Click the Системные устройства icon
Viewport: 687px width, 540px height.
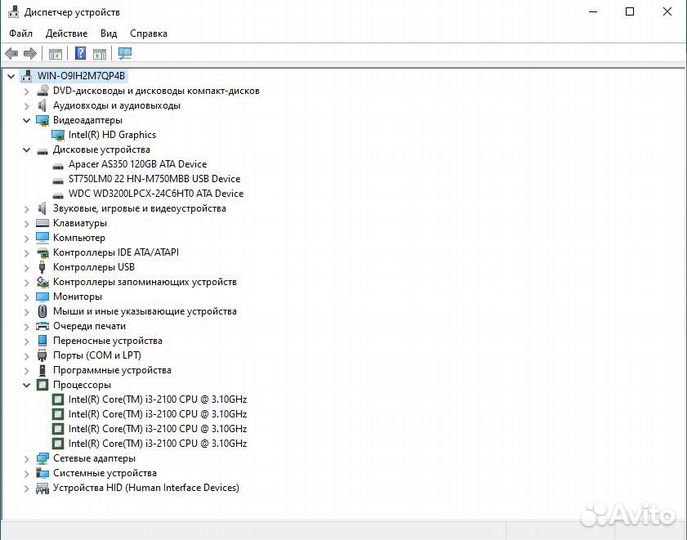click(x=42, y=473)
